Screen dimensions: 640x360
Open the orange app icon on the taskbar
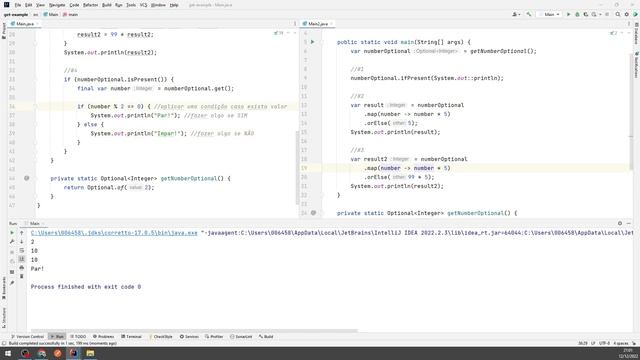coord(58,353)
